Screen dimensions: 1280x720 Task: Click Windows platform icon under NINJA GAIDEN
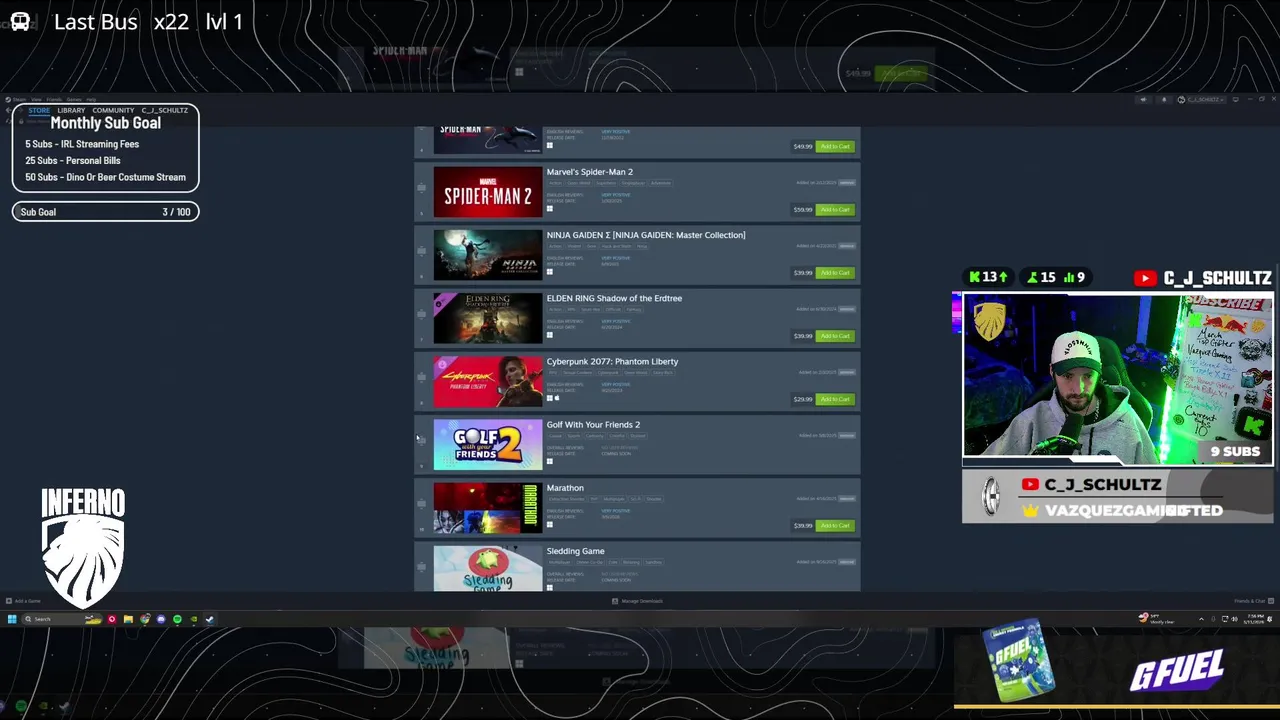(549, 272)
